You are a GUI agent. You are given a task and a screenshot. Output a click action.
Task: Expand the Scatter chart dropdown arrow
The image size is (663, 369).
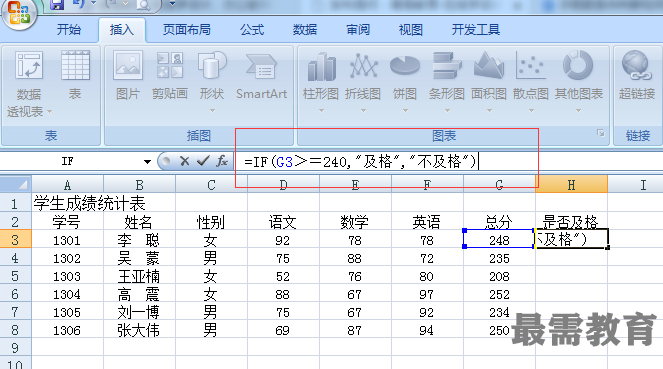[x=531, y=111]
